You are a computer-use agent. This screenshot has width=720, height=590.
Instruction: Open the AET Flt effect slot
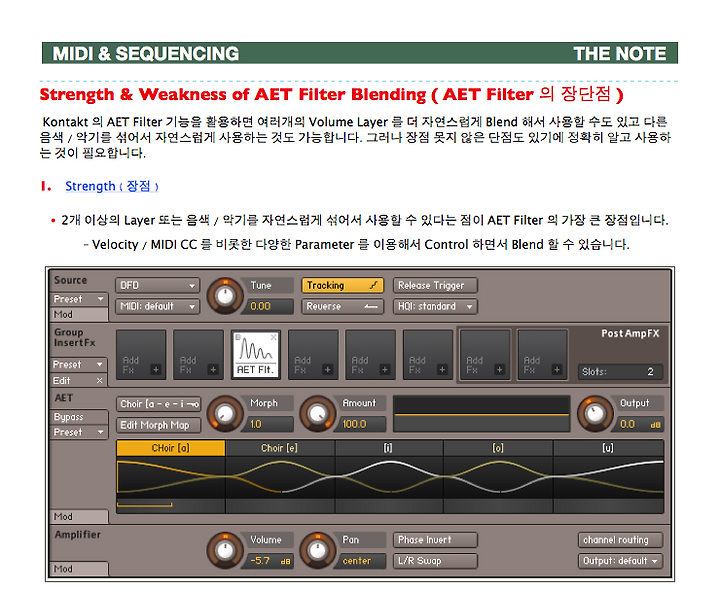pyautogui.click(x=256, y=355)
